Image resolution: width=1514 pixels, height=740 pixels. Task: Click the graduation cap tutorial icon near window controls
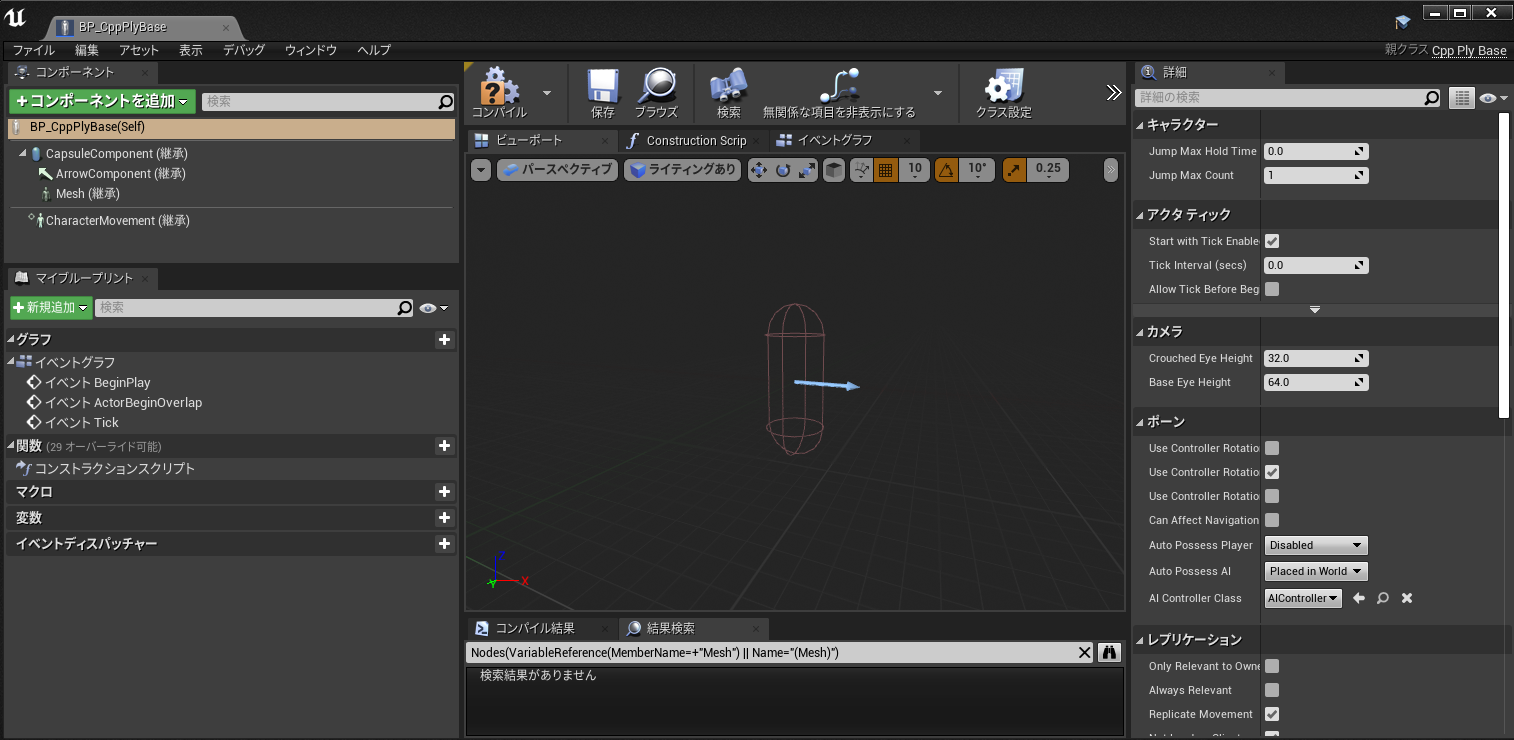click(1403, 21)
